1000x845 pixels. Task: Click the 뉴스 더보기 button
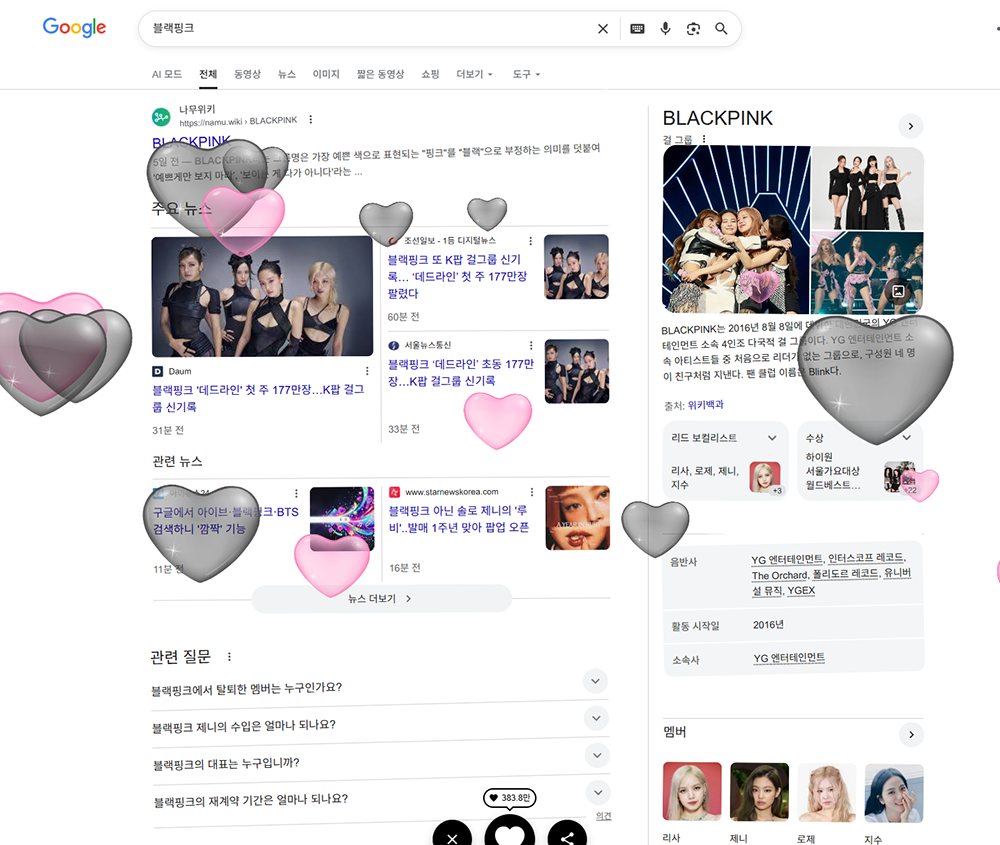tap(381, 599)
